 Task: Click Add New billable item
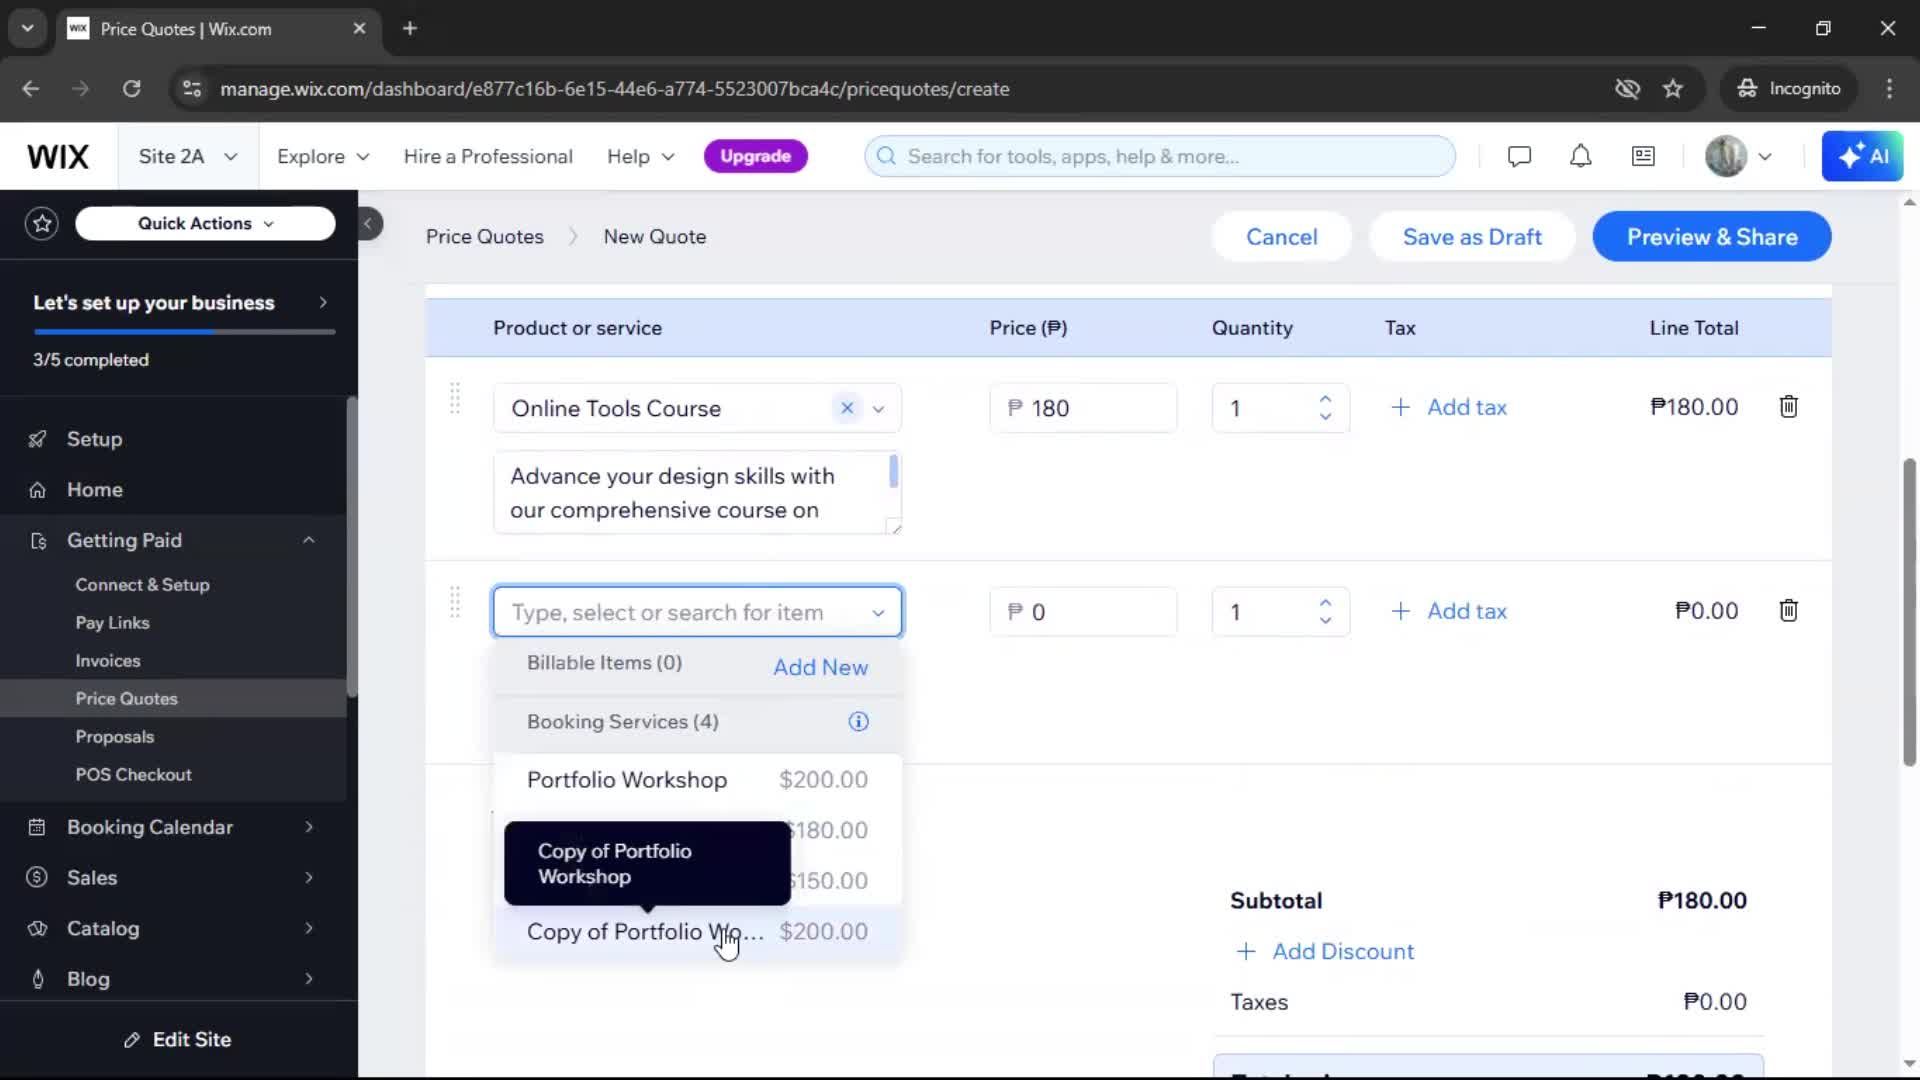[820, 668]
